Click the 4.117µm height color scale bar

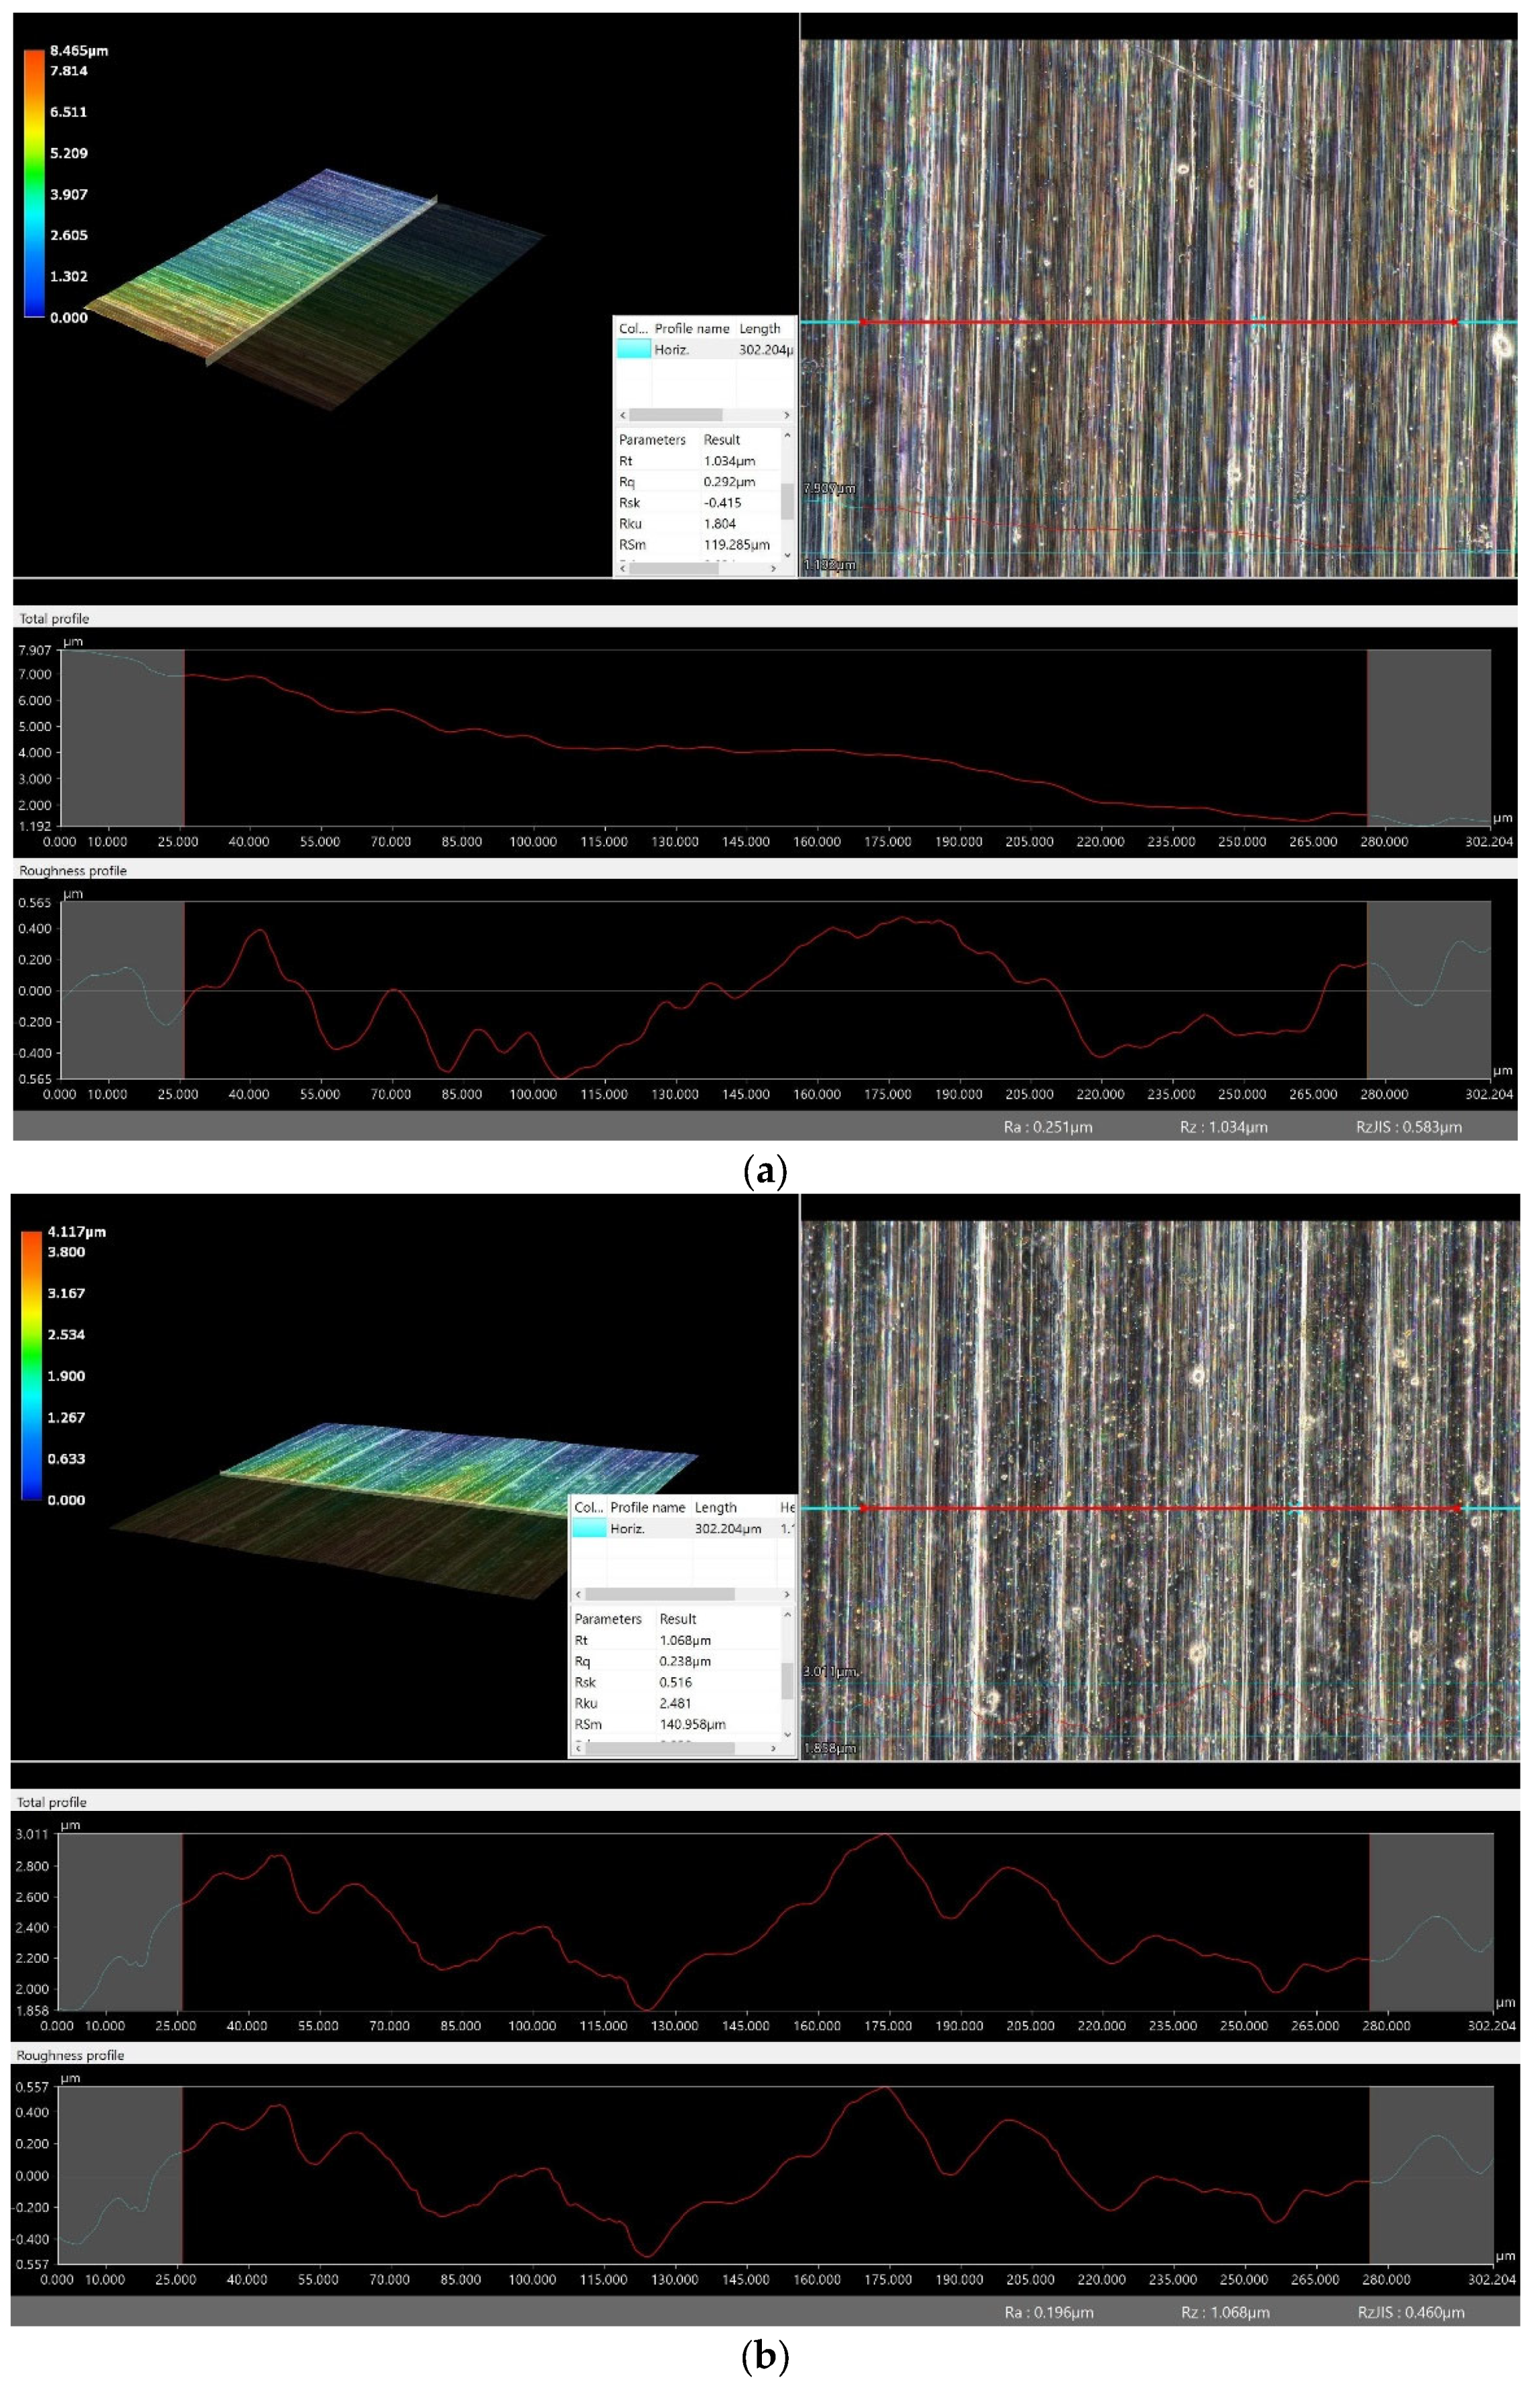tap(32, 1365)
